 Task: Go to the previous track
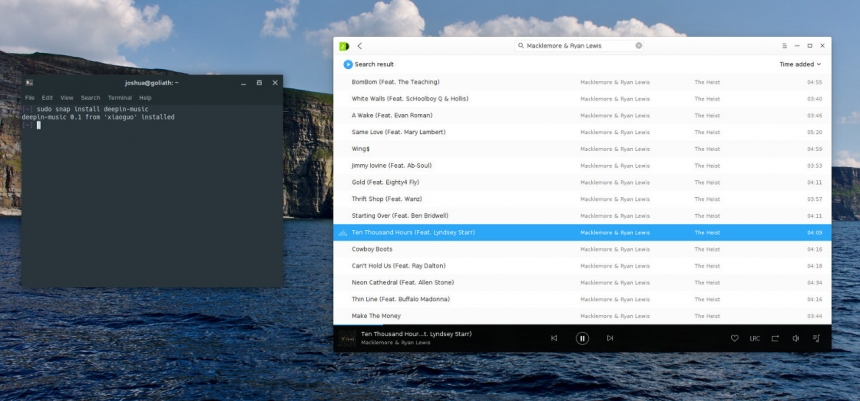pyautogui.click(x=554, y=338)
